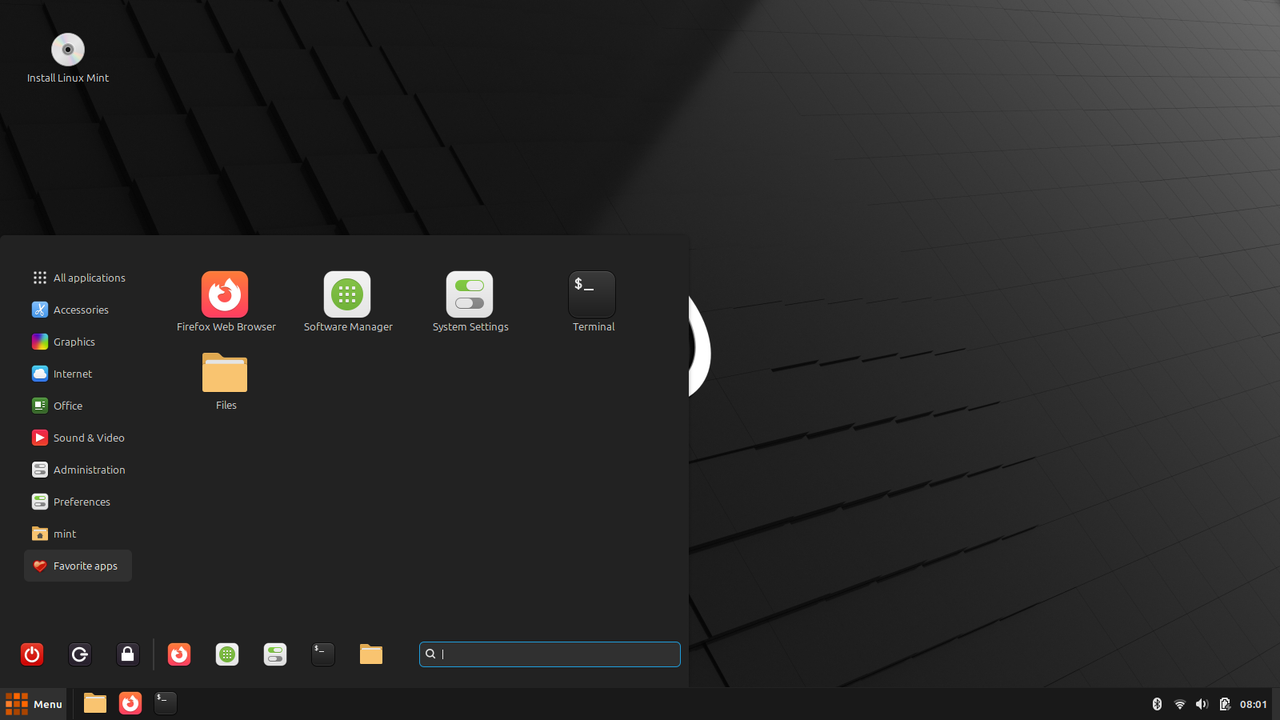Click the menu search input field

(550, 654)
